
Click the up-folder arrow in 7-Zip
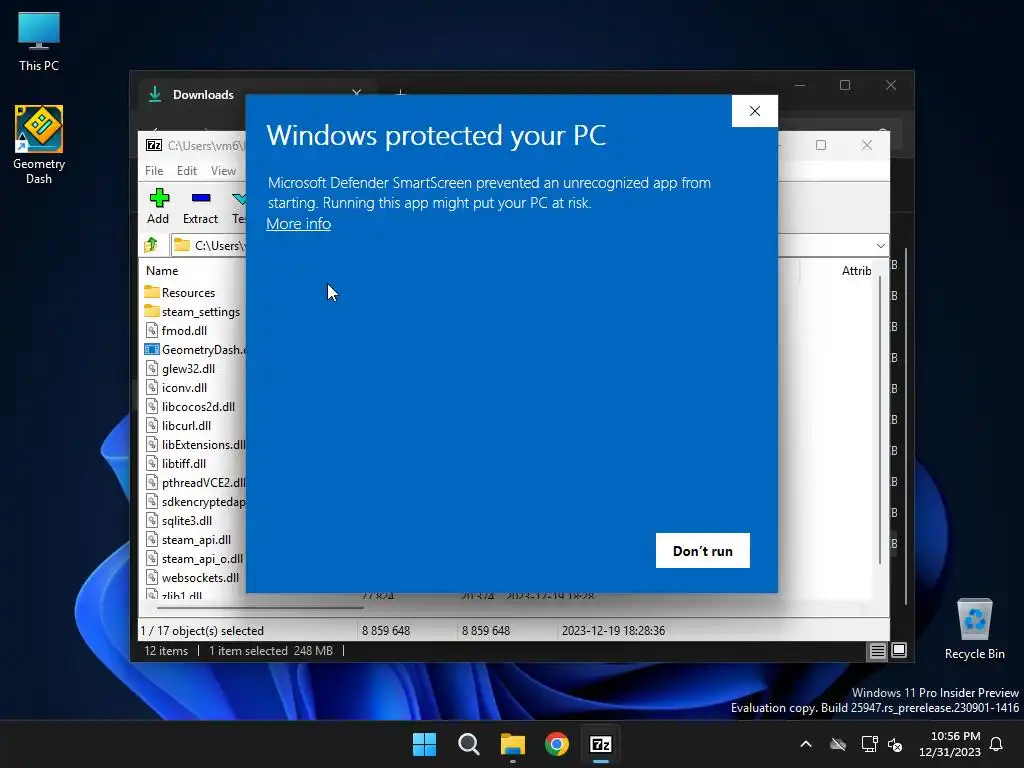point(152,245)
